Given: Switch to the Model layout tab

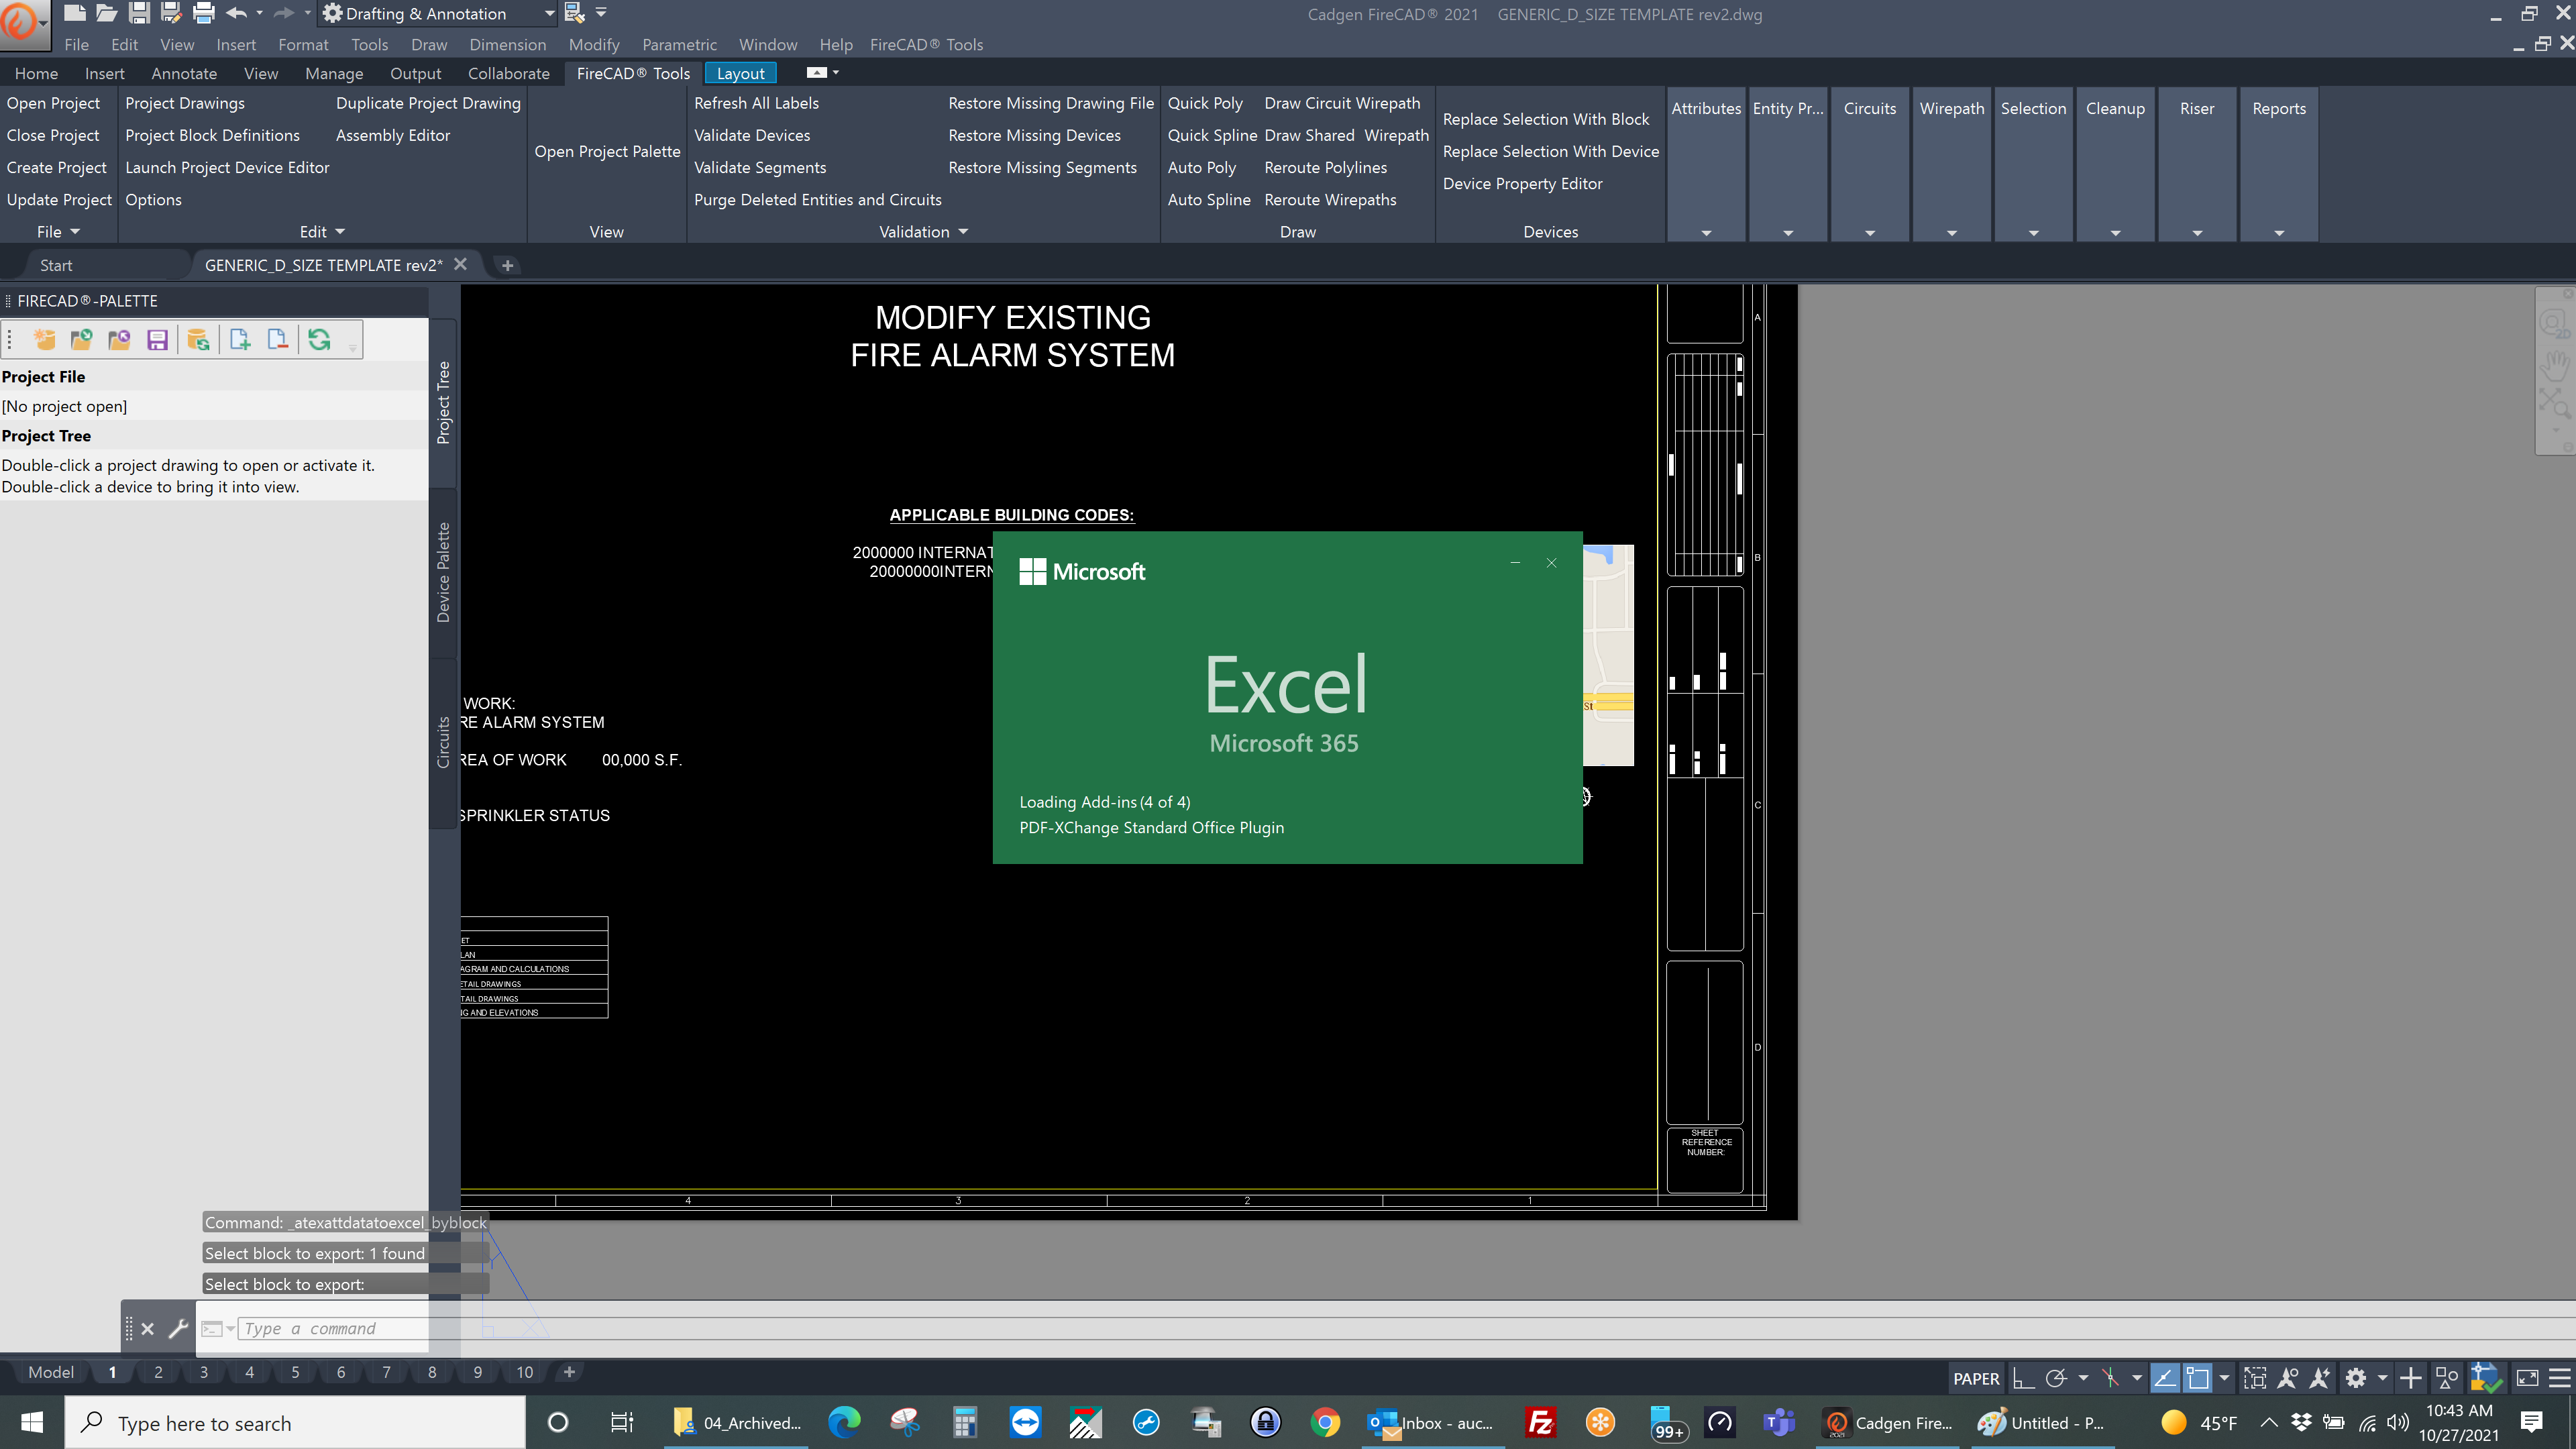Looking at the screenshot, I should click(x=50, y=1372).
